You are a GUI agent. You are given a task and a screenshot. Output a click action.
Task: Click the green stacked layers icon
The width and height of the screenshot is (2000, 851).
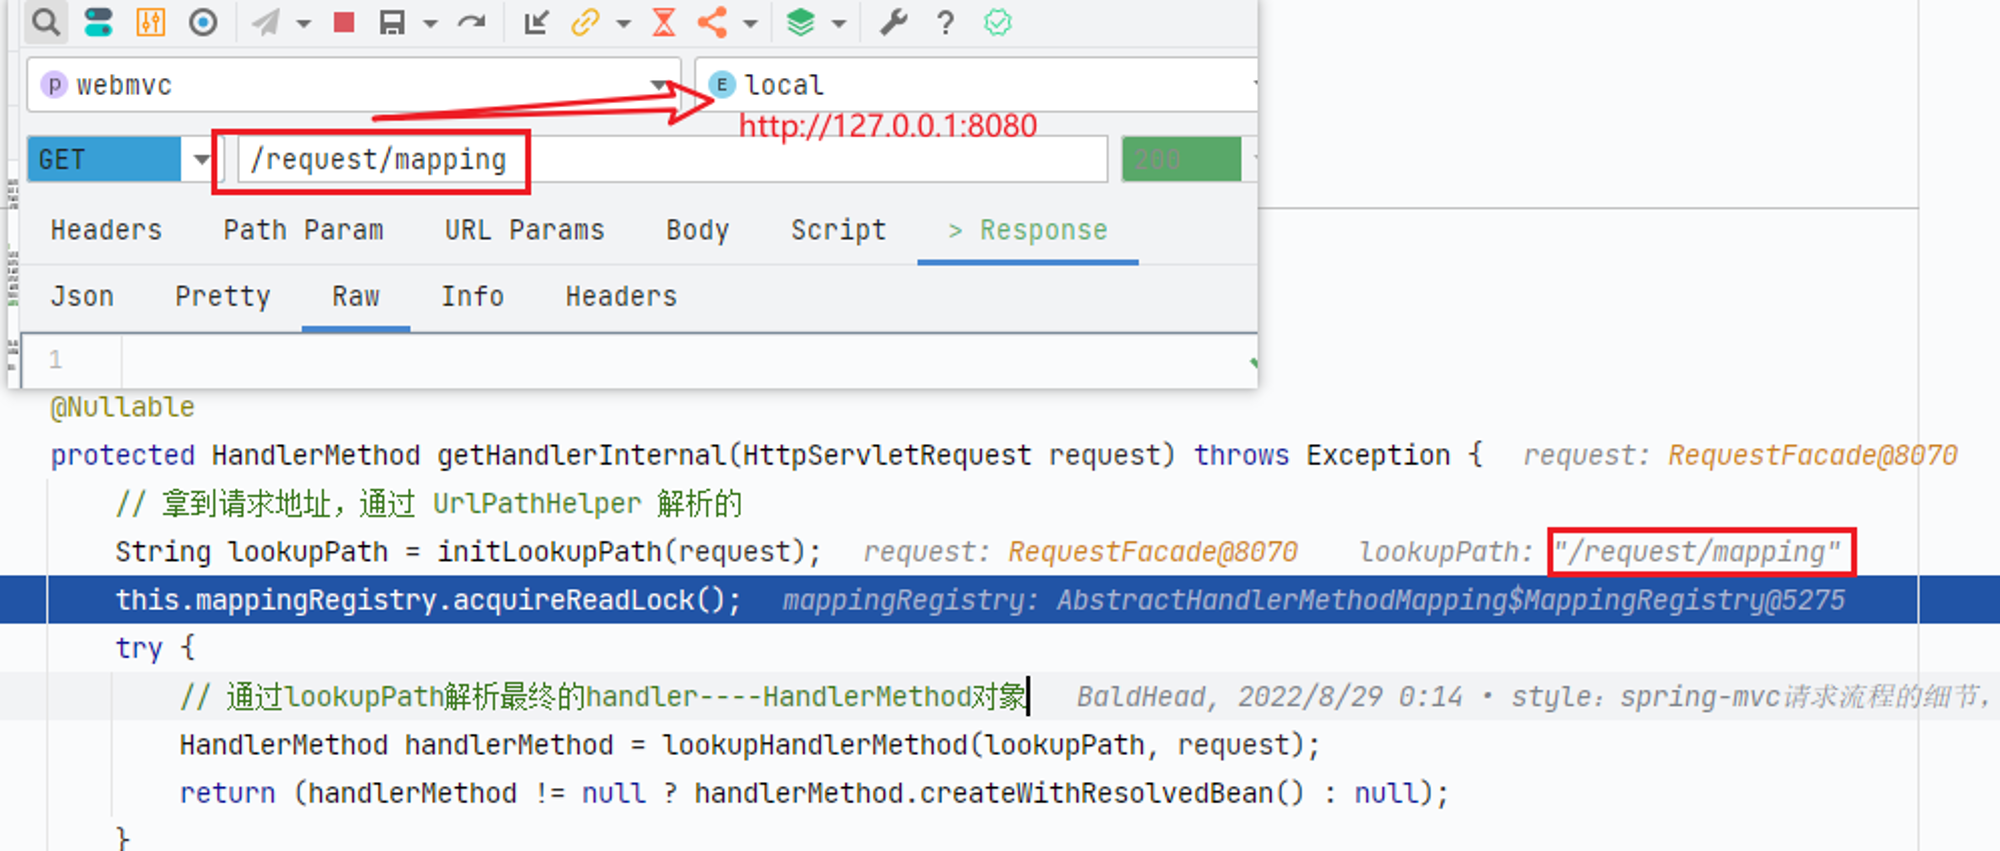801,22
